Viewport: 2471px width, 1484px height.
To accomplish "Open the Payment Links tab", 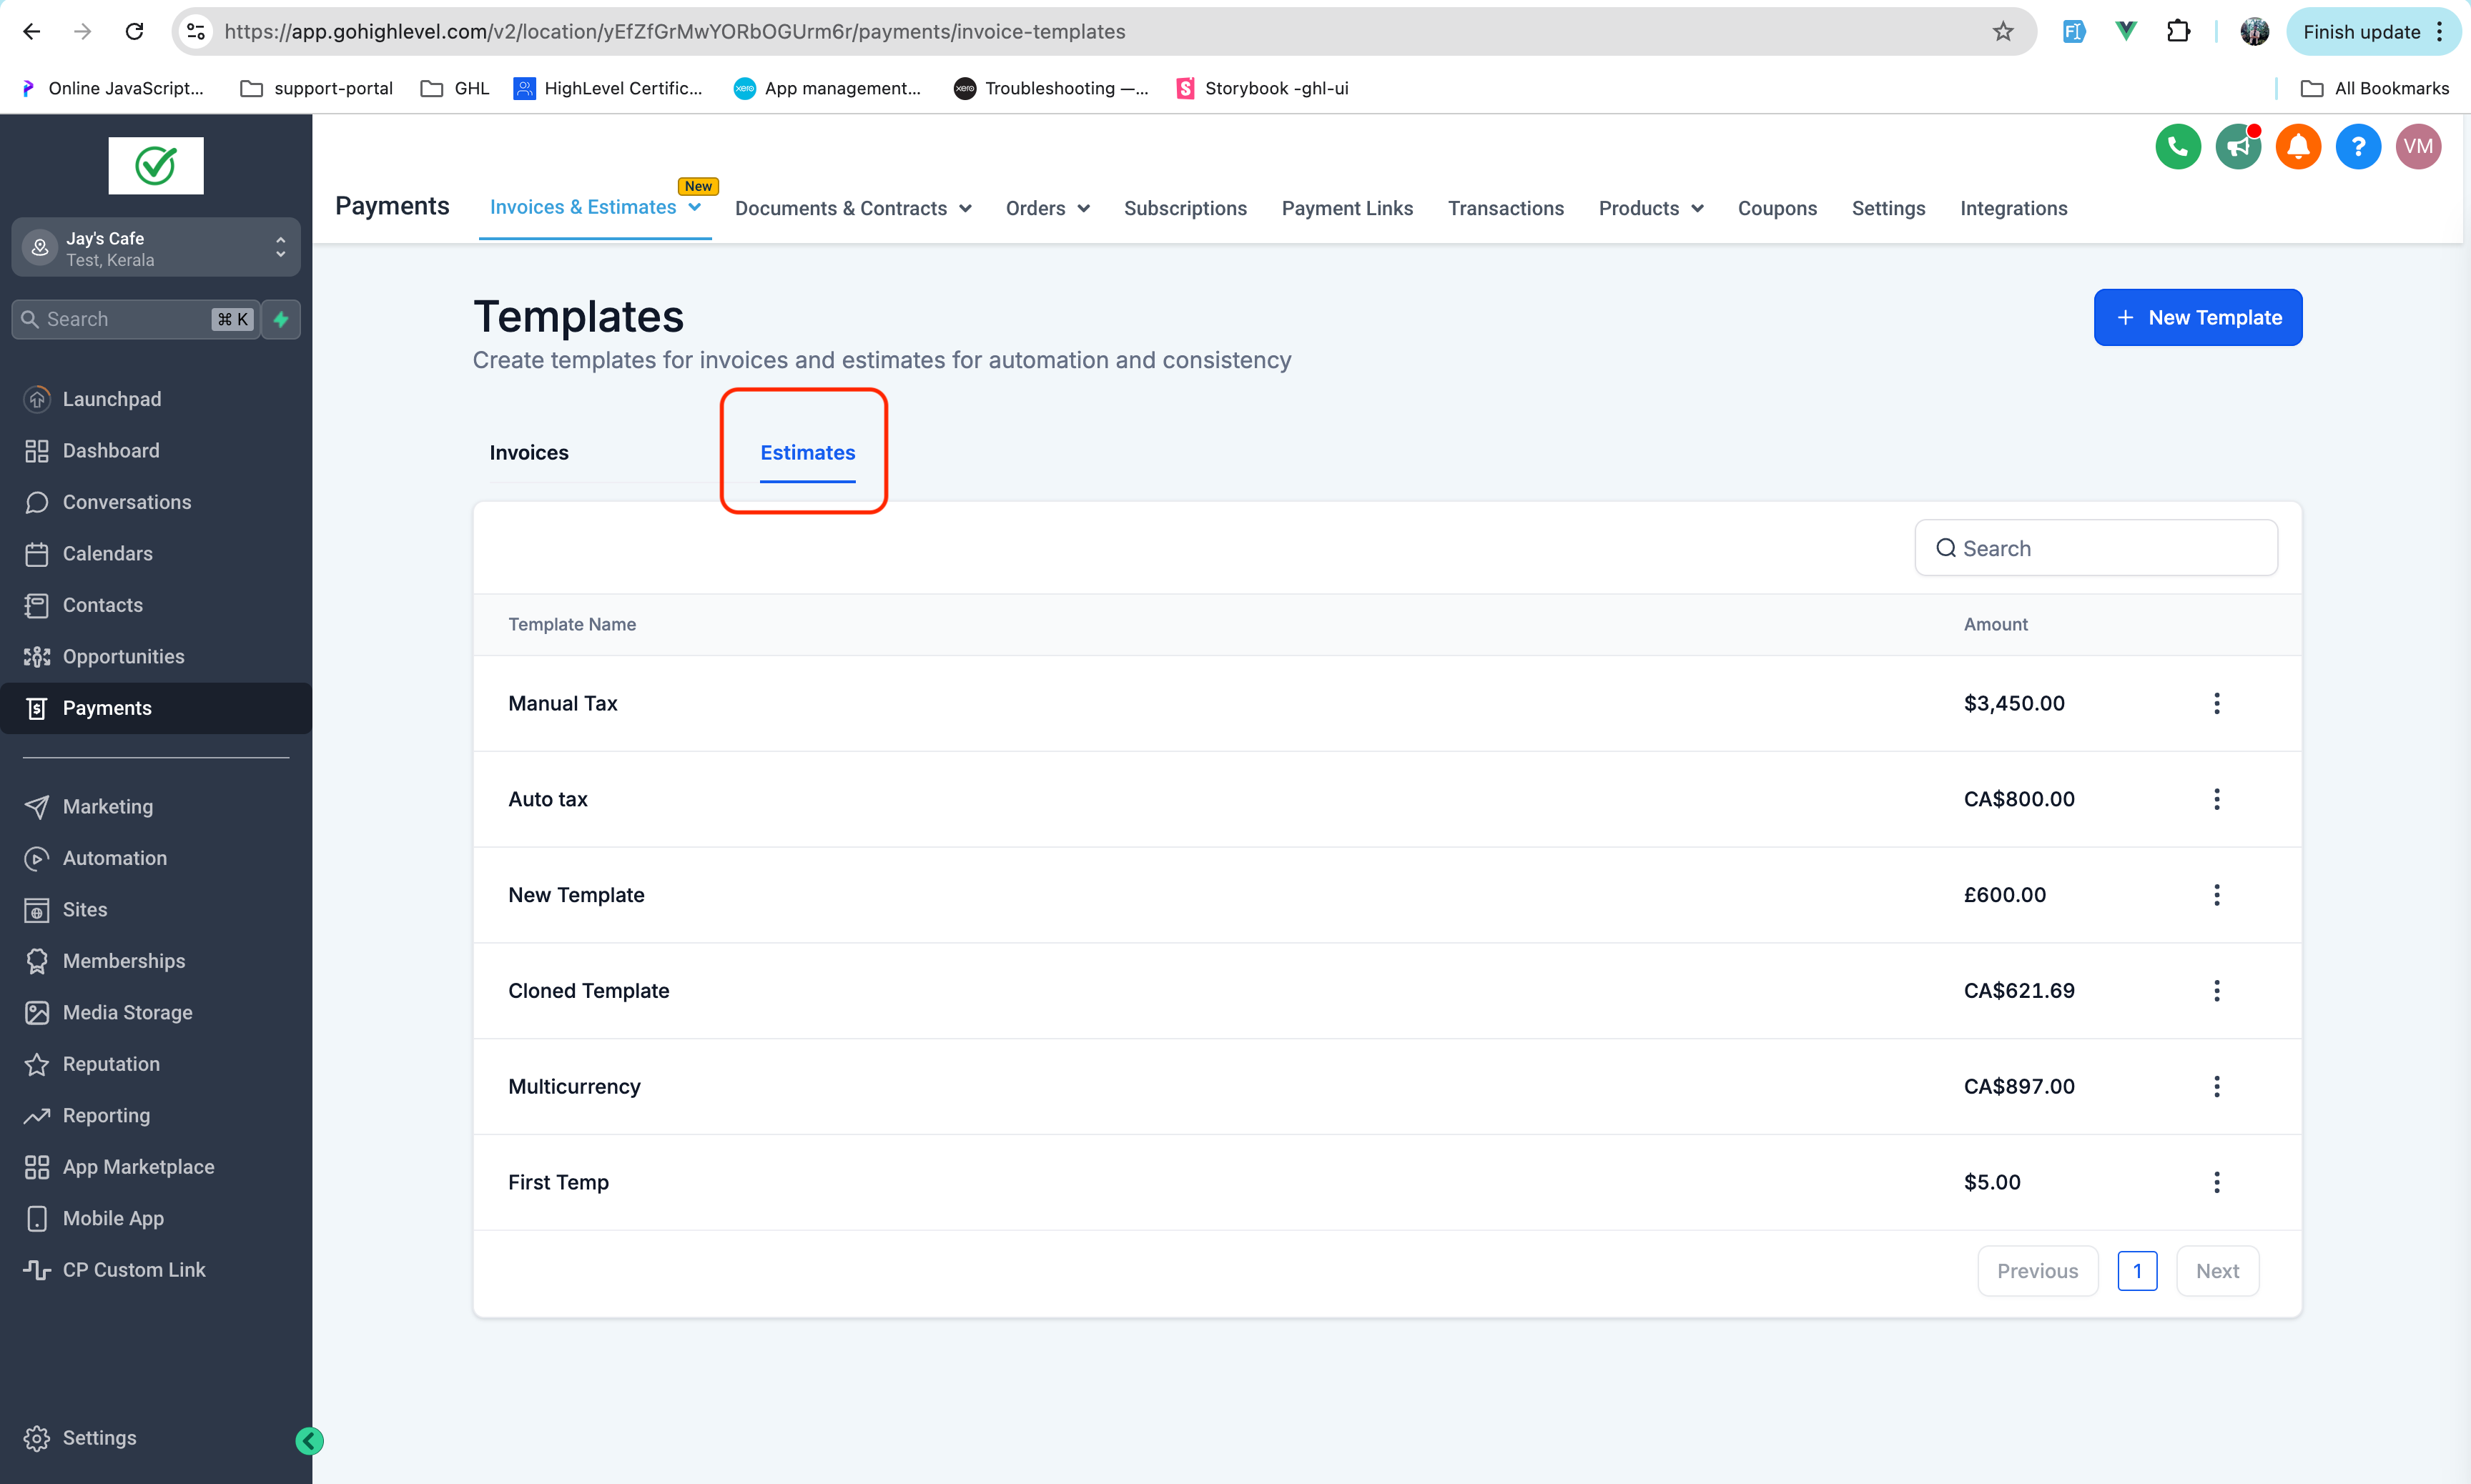I will pyautogui.click(x=1347, y=209).
